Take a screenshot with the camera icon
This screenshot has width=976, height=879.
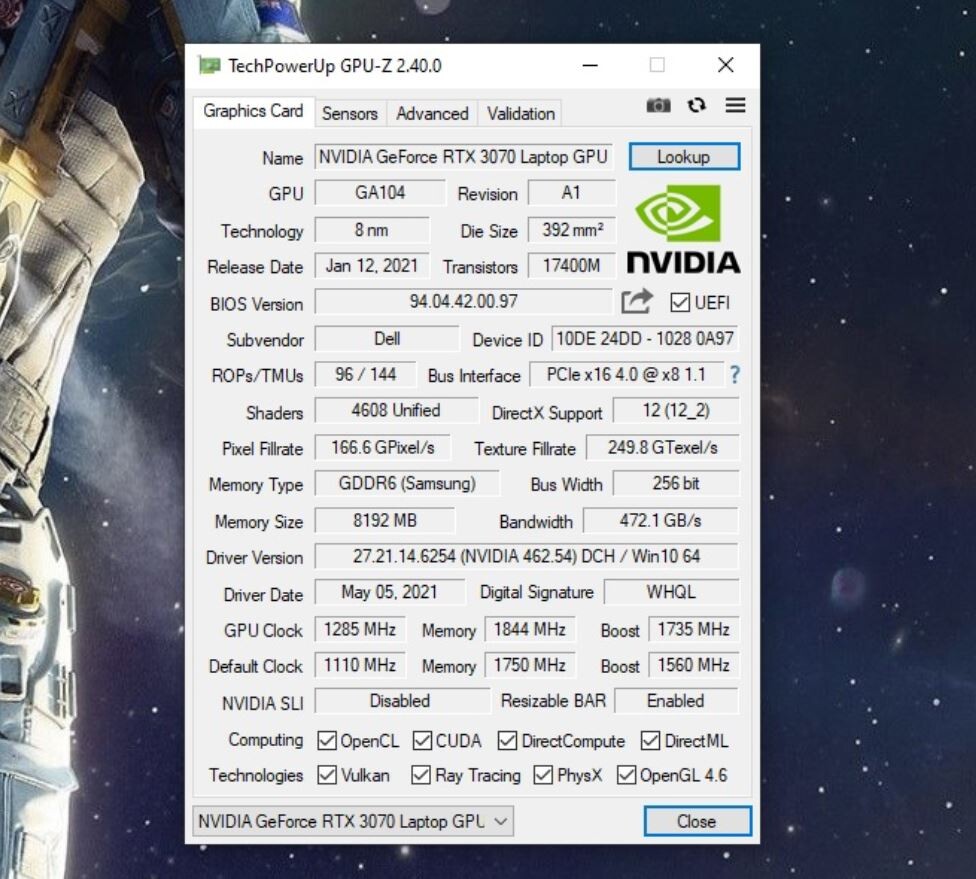tap(658, 105)
